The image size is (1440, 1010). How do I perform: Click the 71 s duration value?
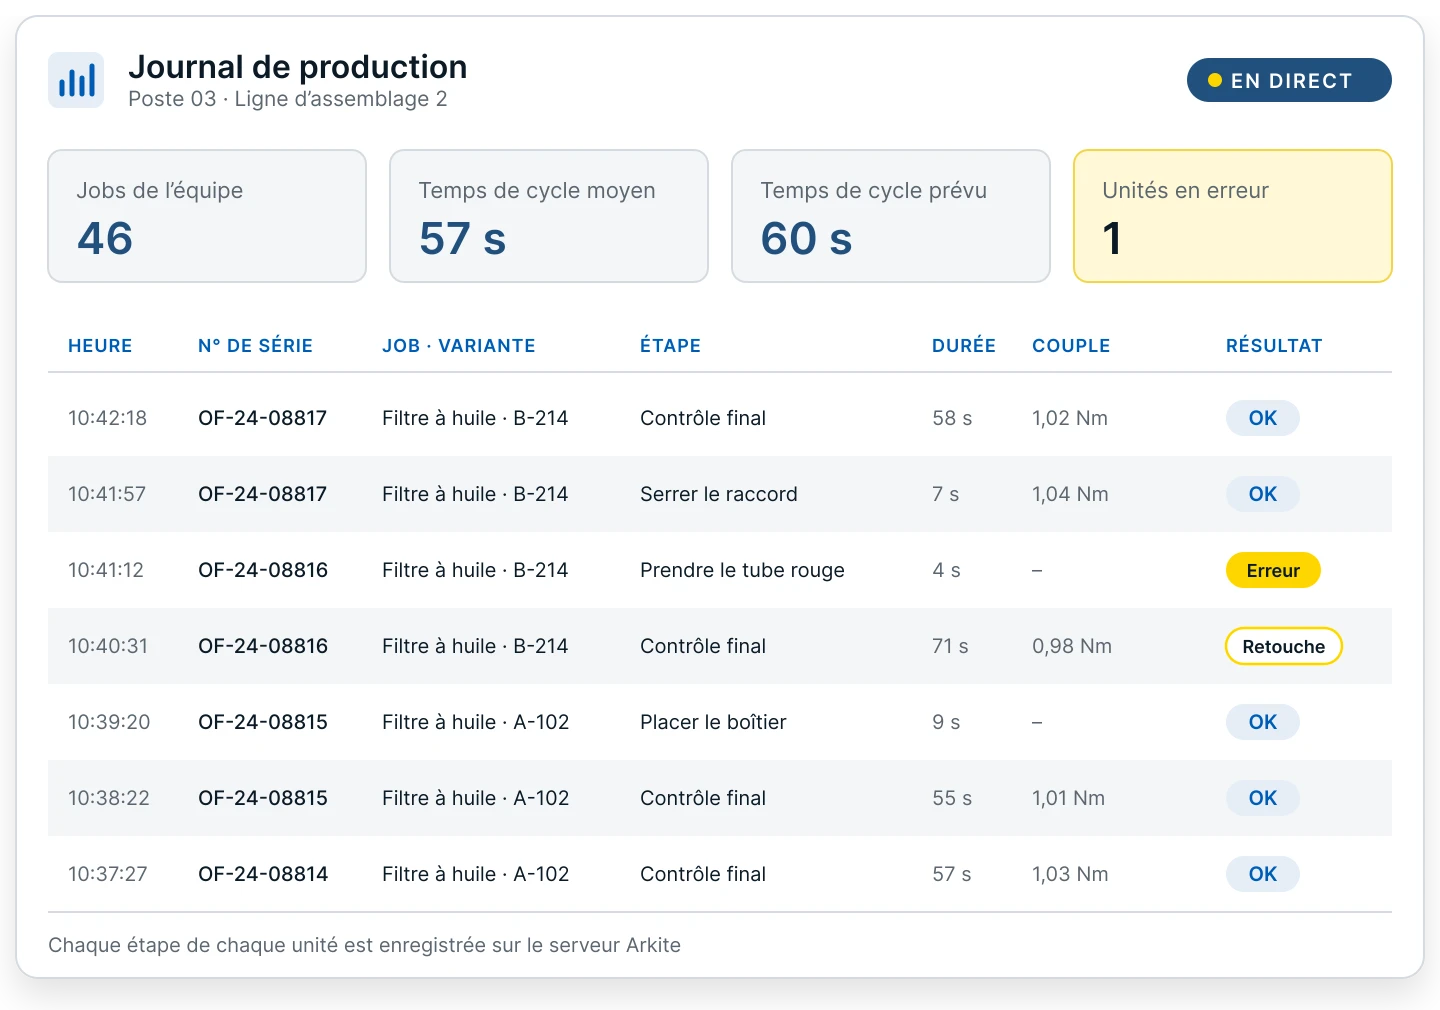[950, 646]
